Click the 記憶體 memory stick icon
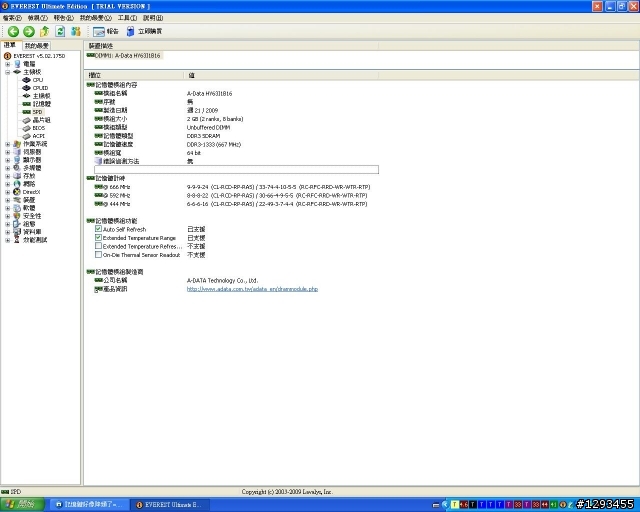Screen dimensions: 640x512 pyautogui.click(x=27, y=104)
